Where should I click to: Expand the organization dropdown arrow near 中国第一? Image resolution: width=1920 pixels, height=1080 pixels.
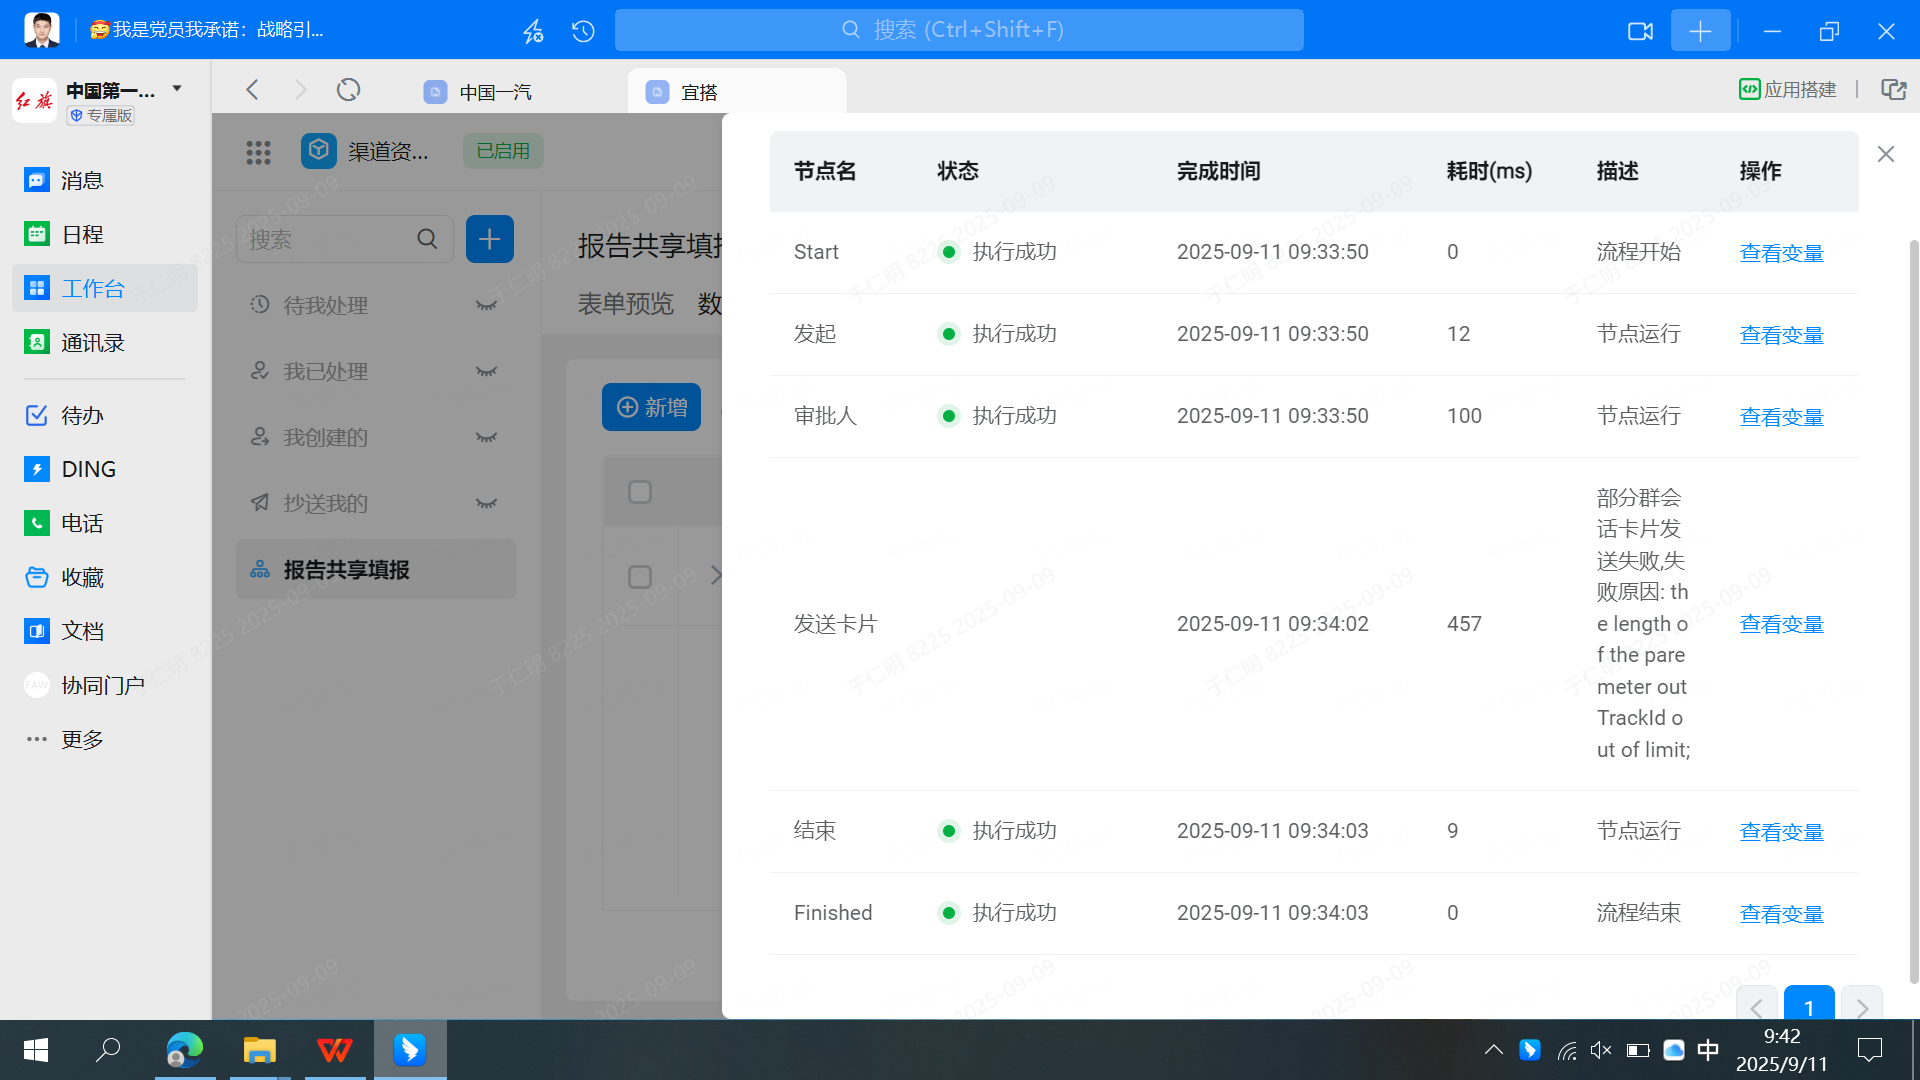[x=177, y=88]
